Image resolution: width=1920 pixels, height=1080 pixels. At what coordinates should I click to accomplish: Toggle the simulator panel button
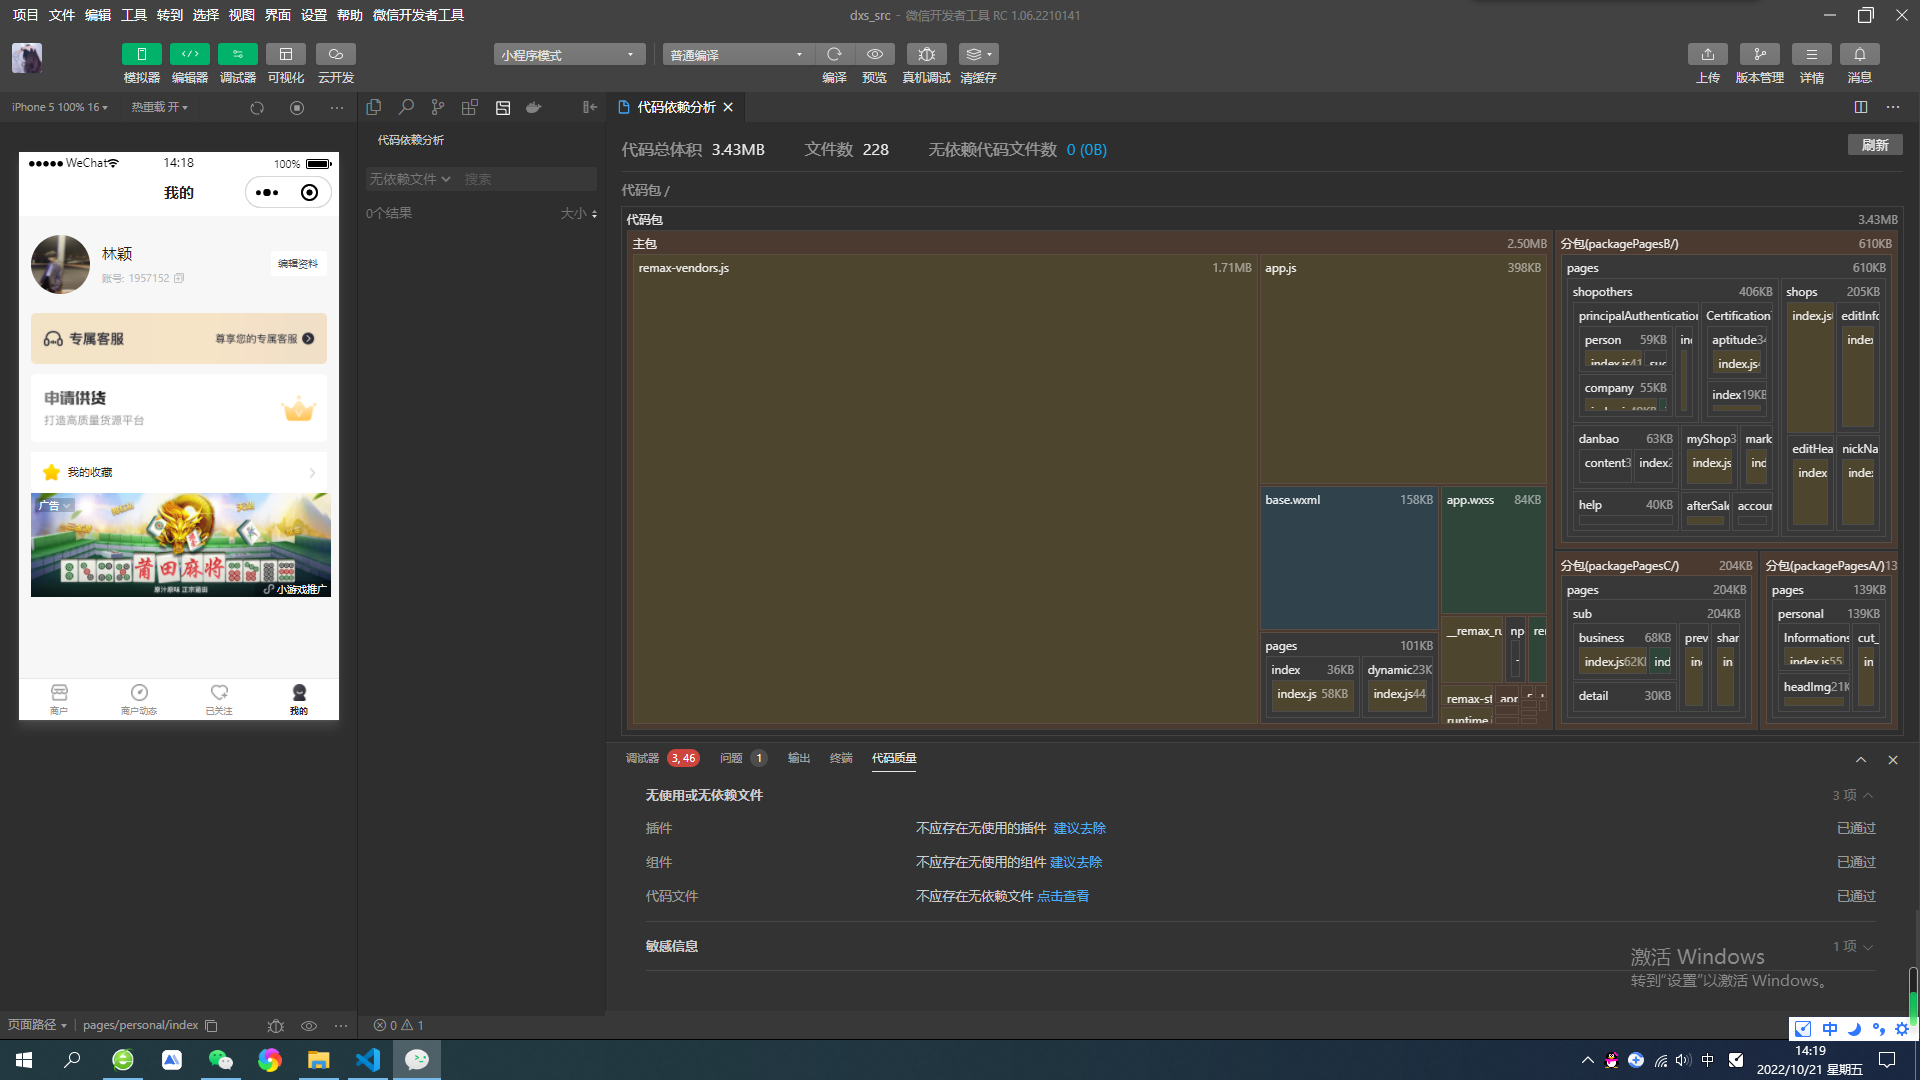tap(141, 54)
